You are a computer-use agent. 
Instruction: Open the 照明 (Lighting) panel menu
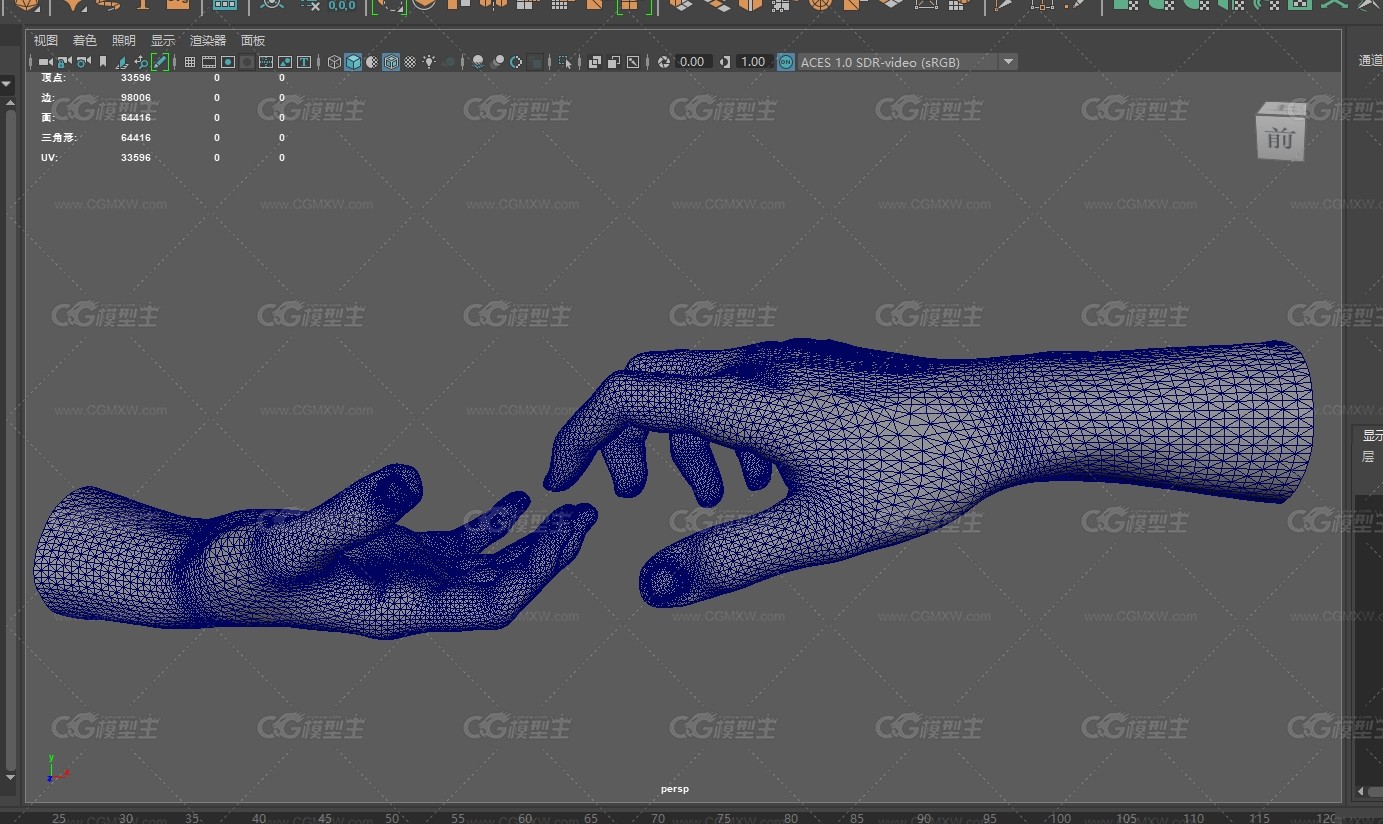tap(124, 41)
